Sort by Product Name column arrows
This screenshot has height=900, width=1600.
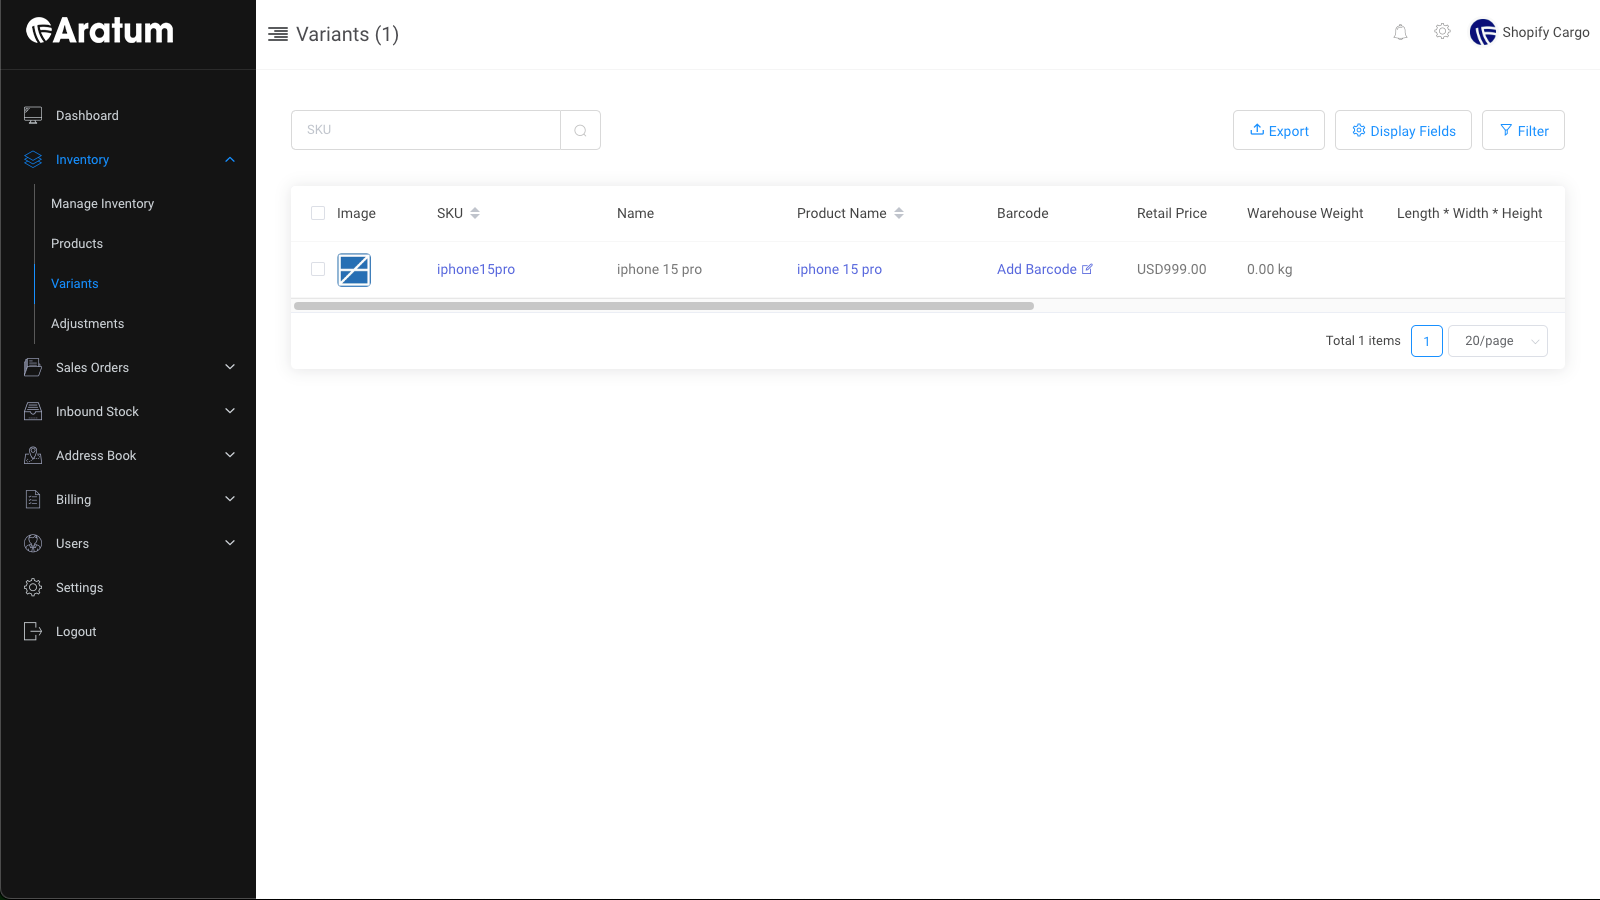pyautogui.click(x=899, y=213)
